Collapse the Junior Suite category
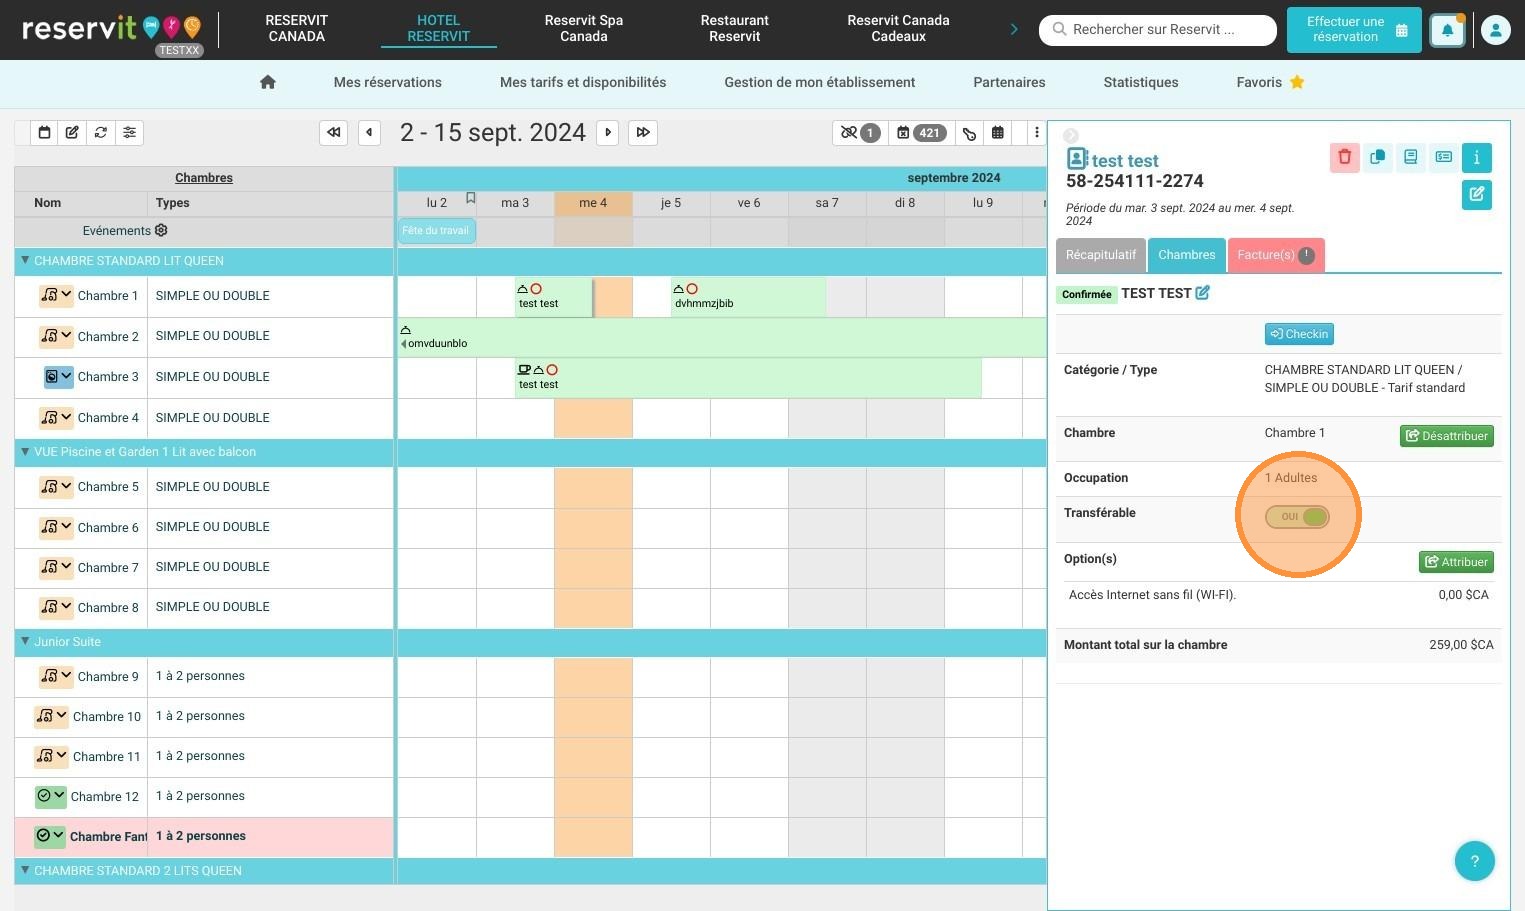This screenshot has height=911, width=1525. (25, 641)
